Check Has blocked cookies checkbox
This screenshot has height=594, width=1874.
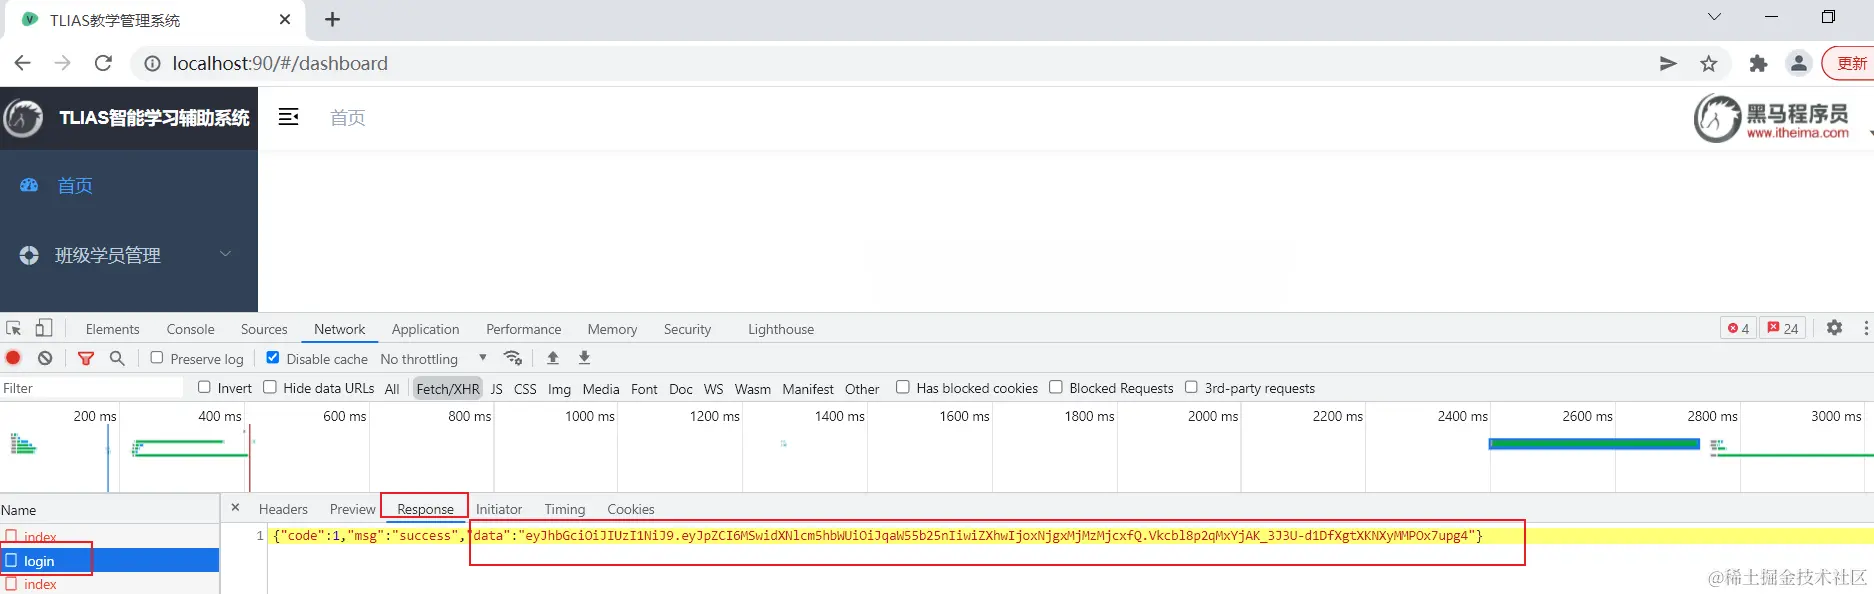(x=903, y=387)
